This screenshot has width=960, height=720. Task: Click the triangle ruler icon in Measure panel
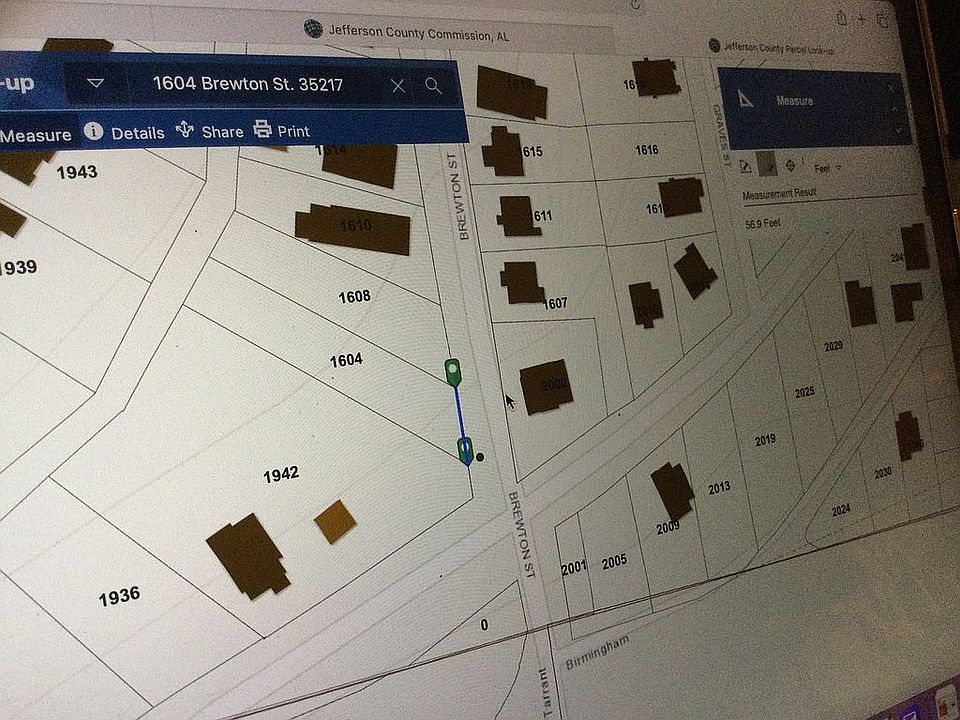coord(744,99)
